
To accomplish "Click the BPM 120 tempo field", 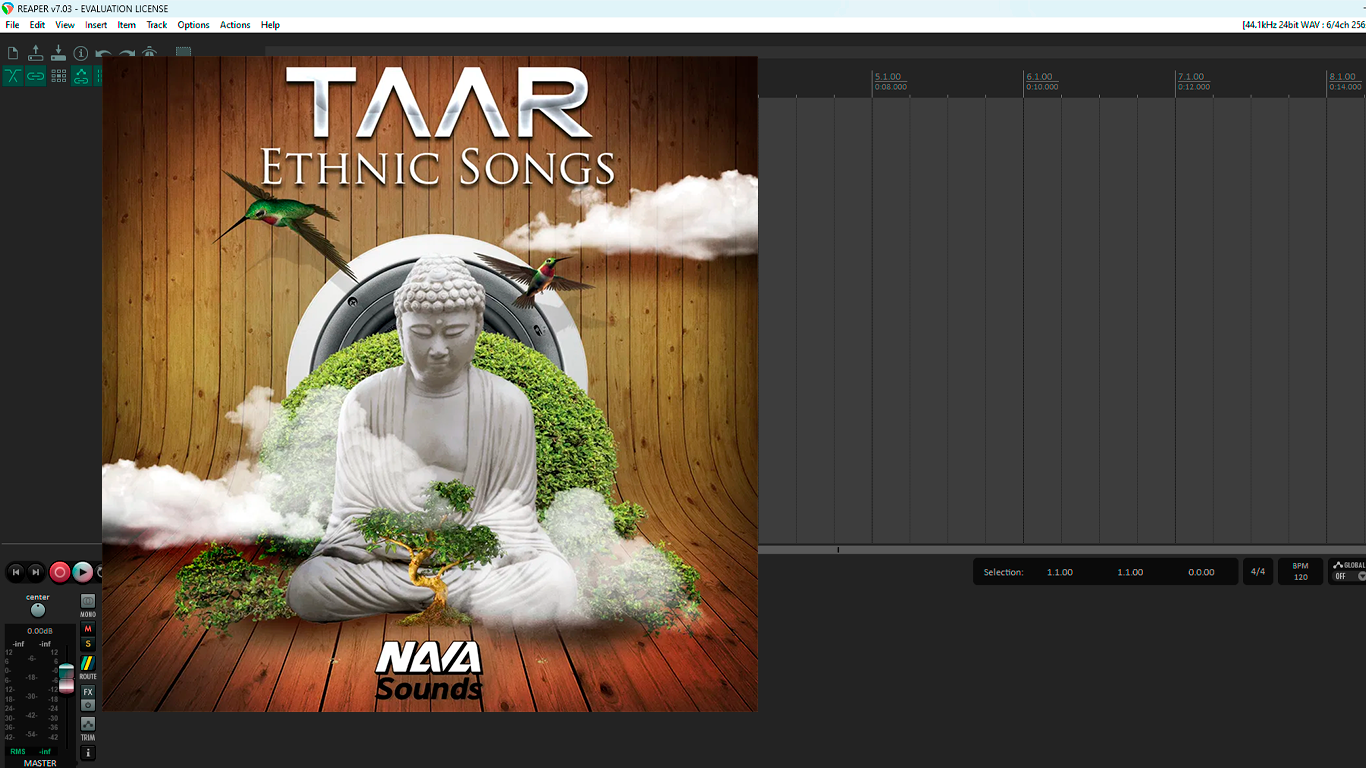I will click(1300, 572).
